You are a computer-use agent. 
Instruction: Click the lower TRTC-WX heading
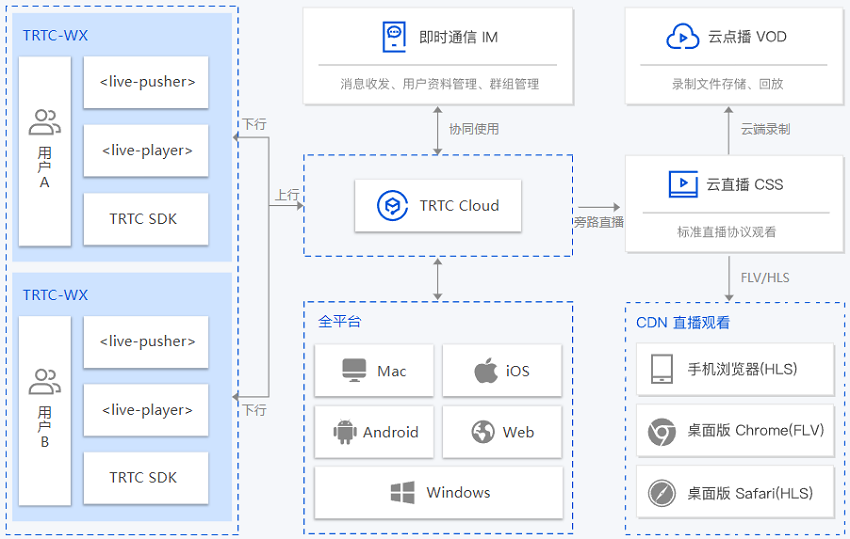coord(55,295)
